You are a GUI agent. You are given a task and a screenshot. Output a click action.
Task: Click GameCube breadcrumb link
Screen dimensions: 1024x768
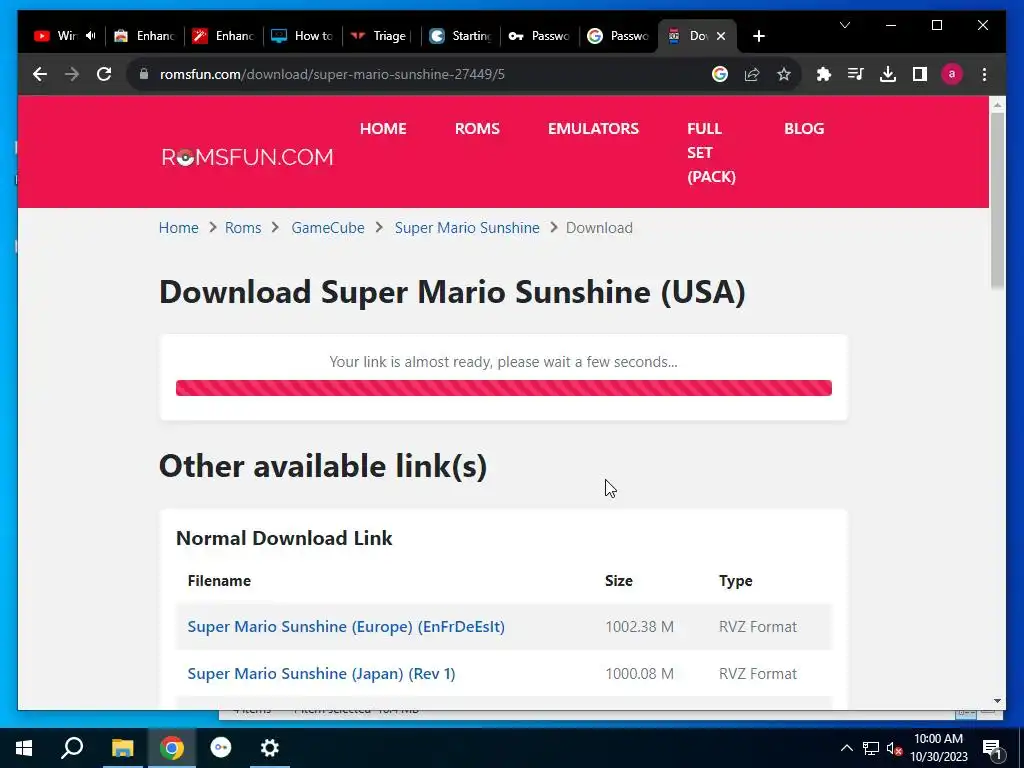tap(328, 228)
